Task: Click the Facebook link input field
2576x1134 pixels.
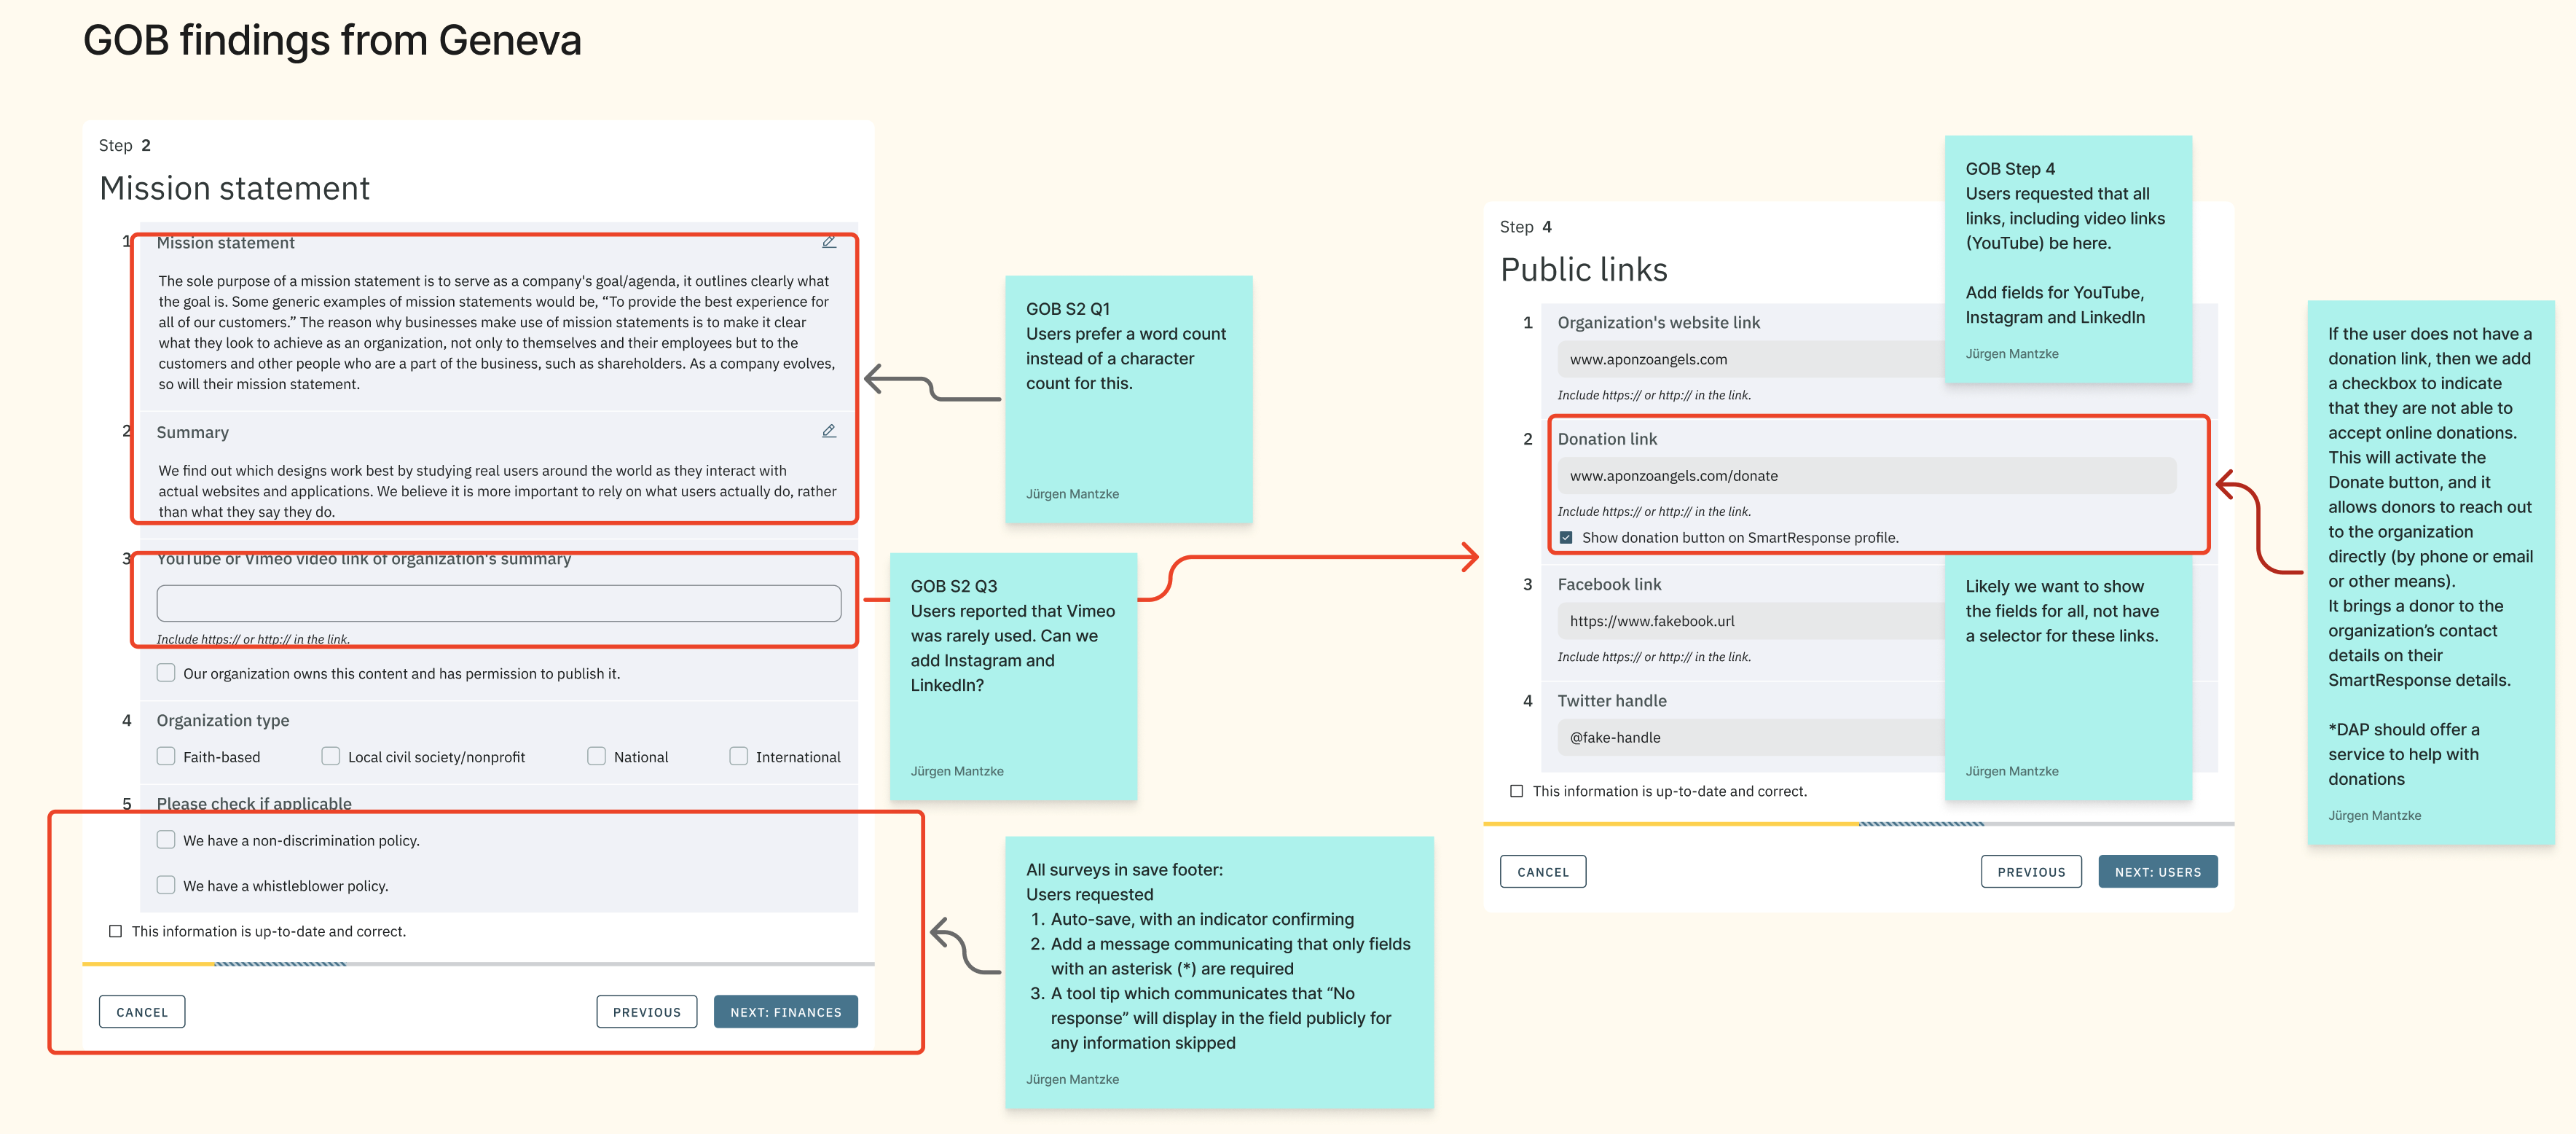Action: (x=1751, y=620)
